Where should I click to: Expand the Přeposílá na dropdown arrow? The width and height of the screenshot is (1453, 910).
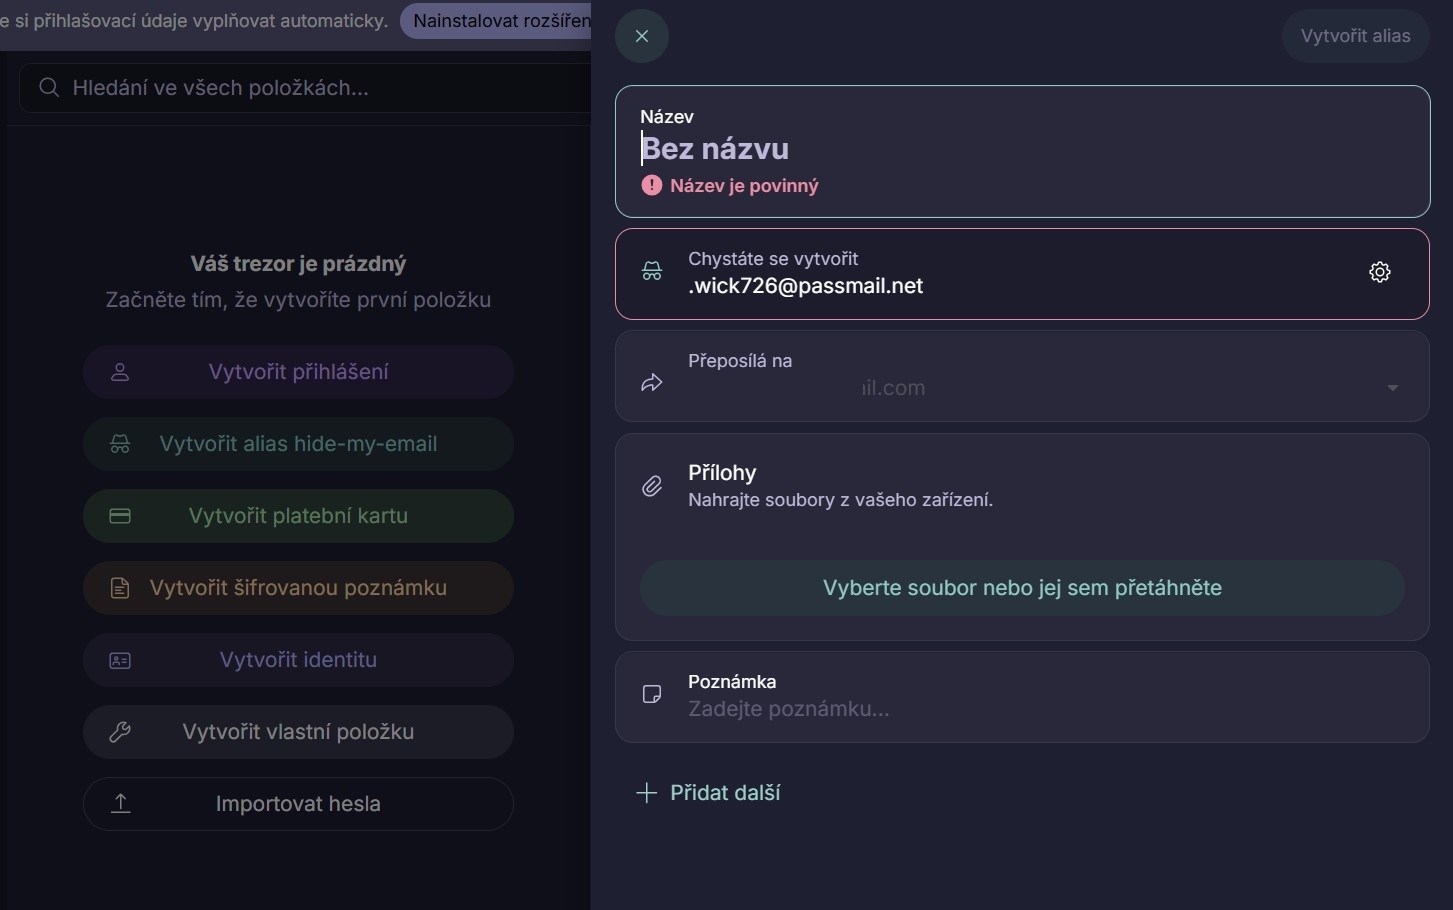click(1392, 388)
